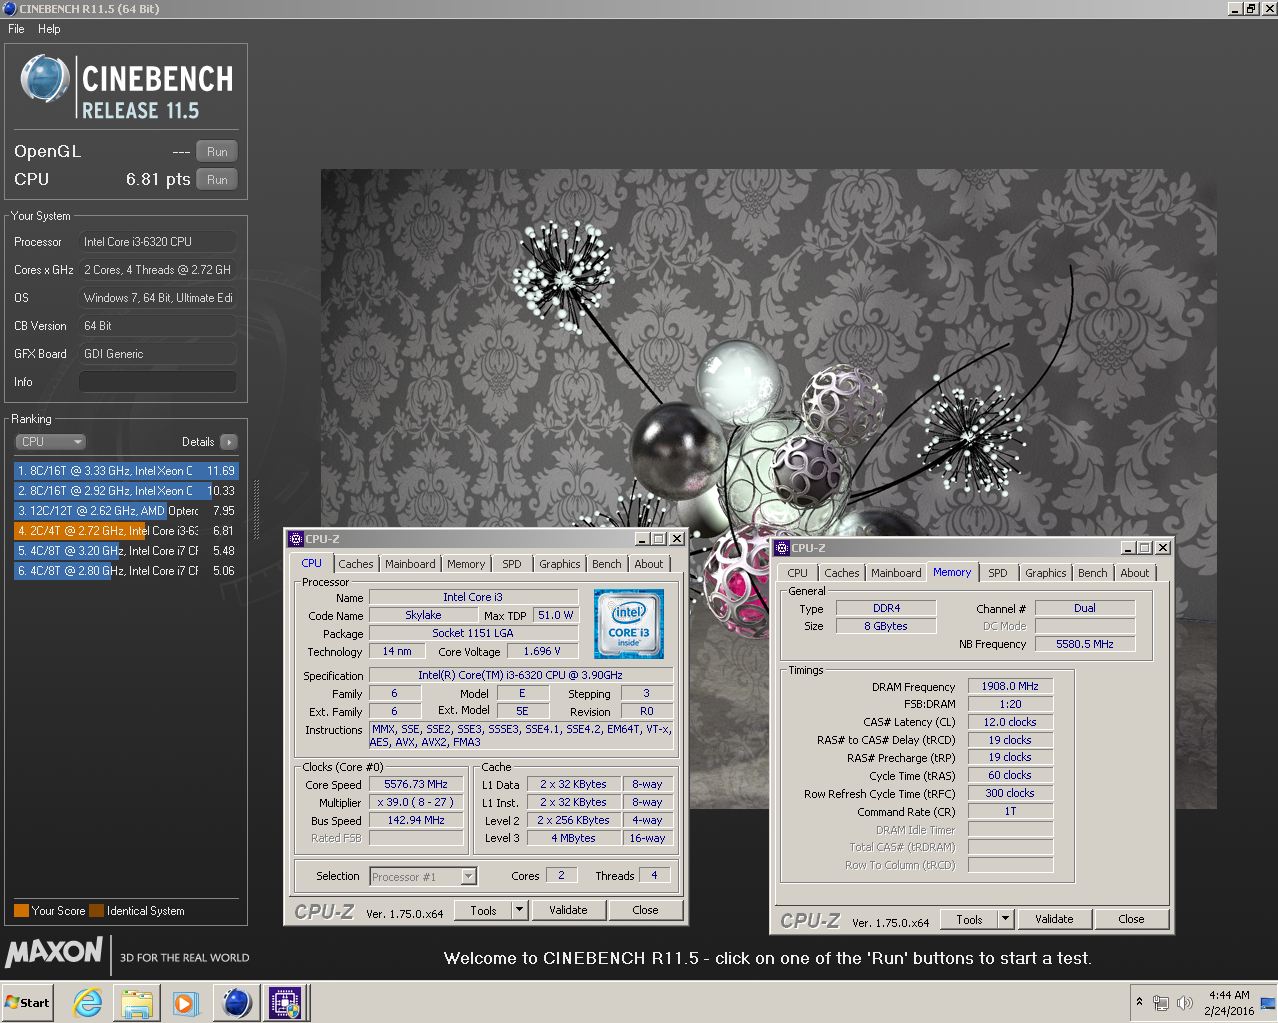The width and height of the screenshot is (1278, 1023).
Task: Click the taskbar clock showing 4:44 AM
Action: point(1229,1003)
